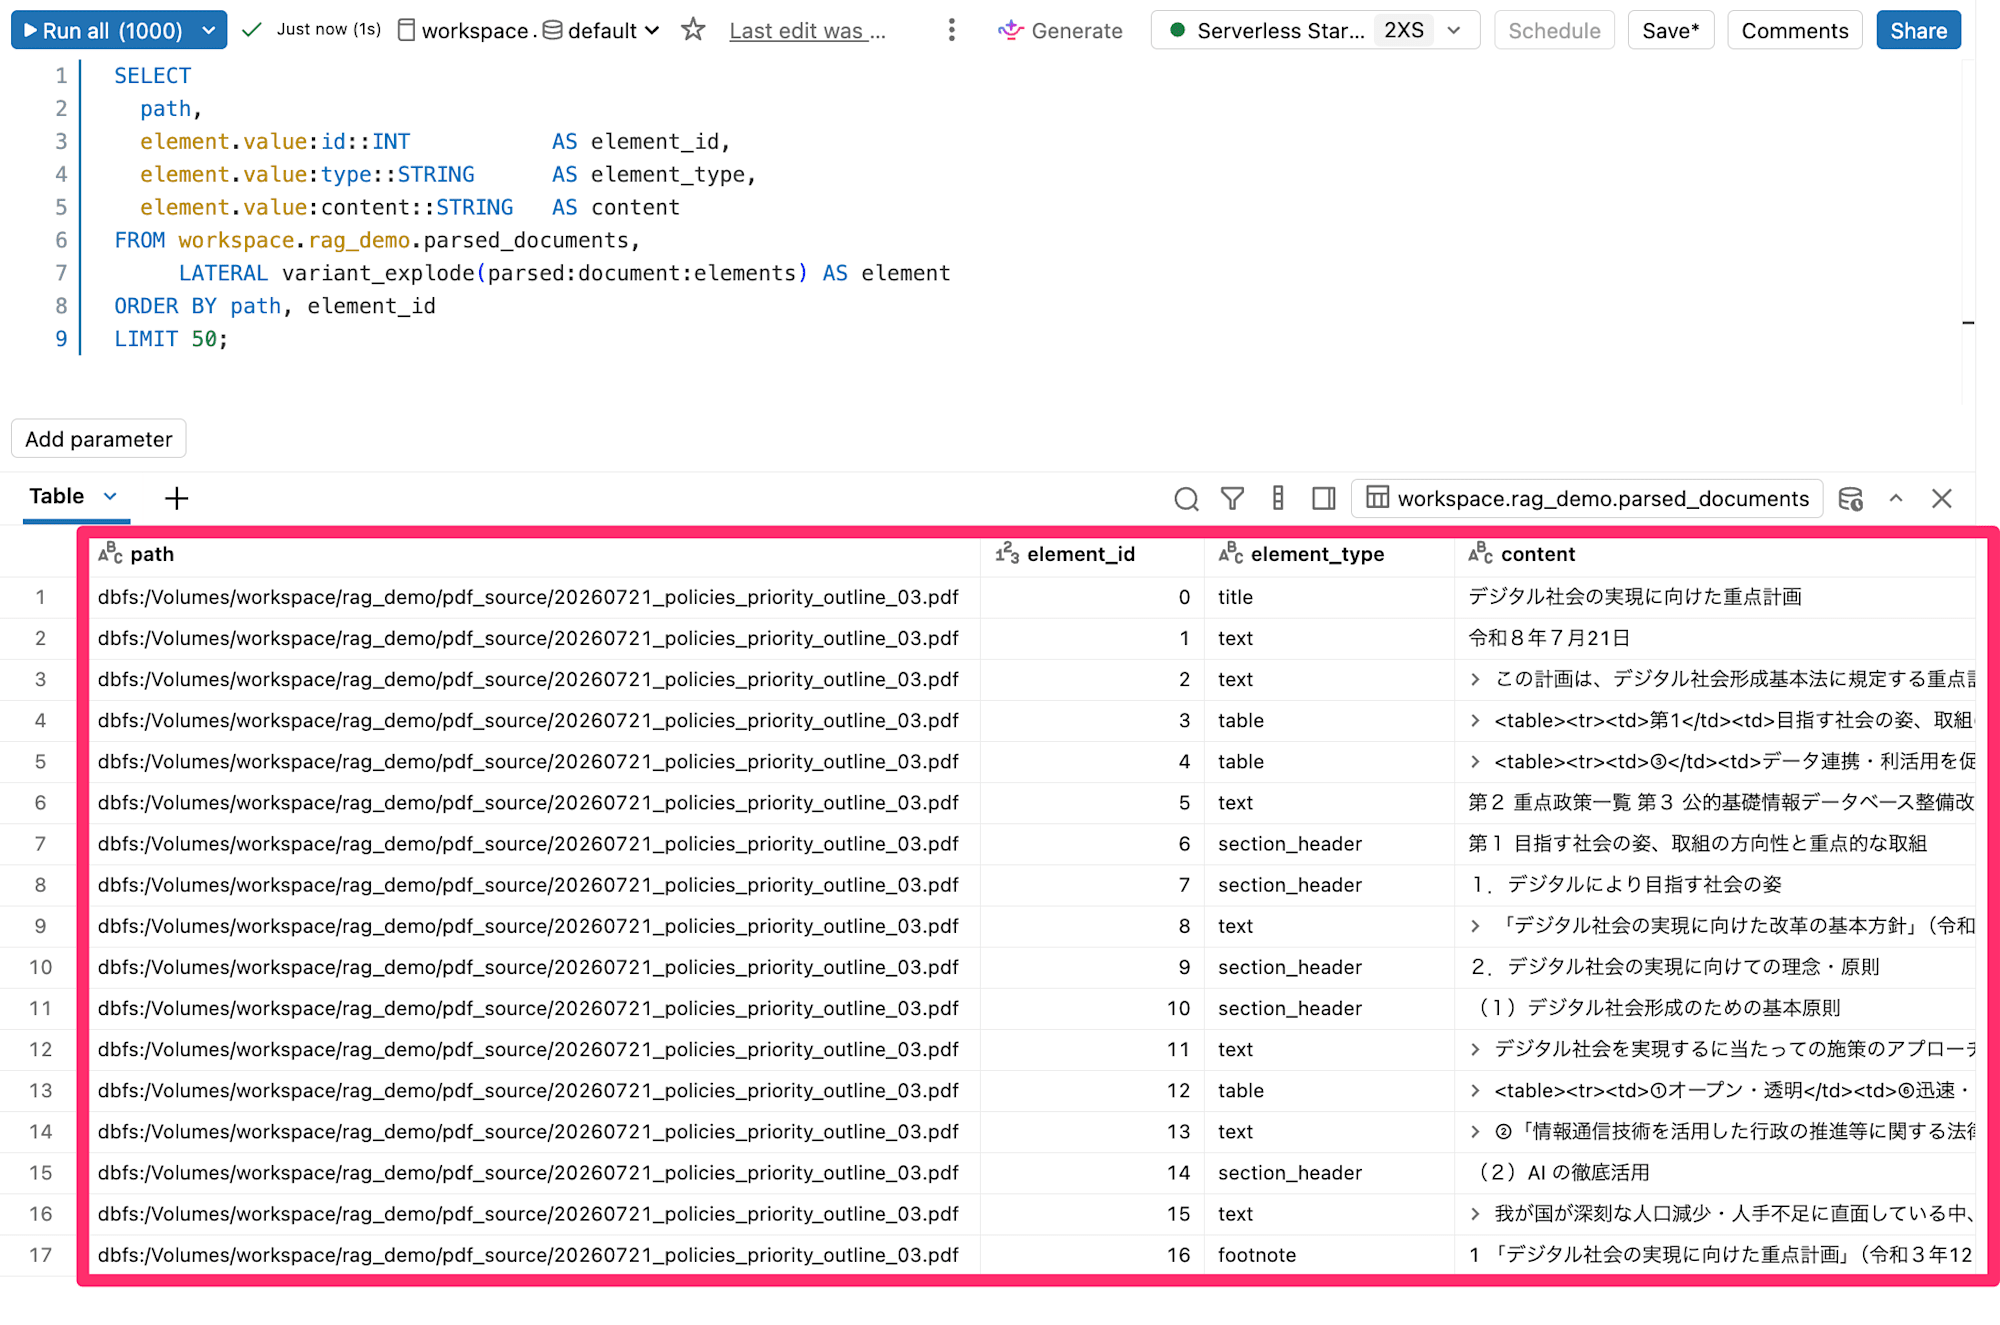The width and height of the screenshot is (2000, 1325).
Task: Click the Generate assistant button
Action: (x=1061, y=31)
